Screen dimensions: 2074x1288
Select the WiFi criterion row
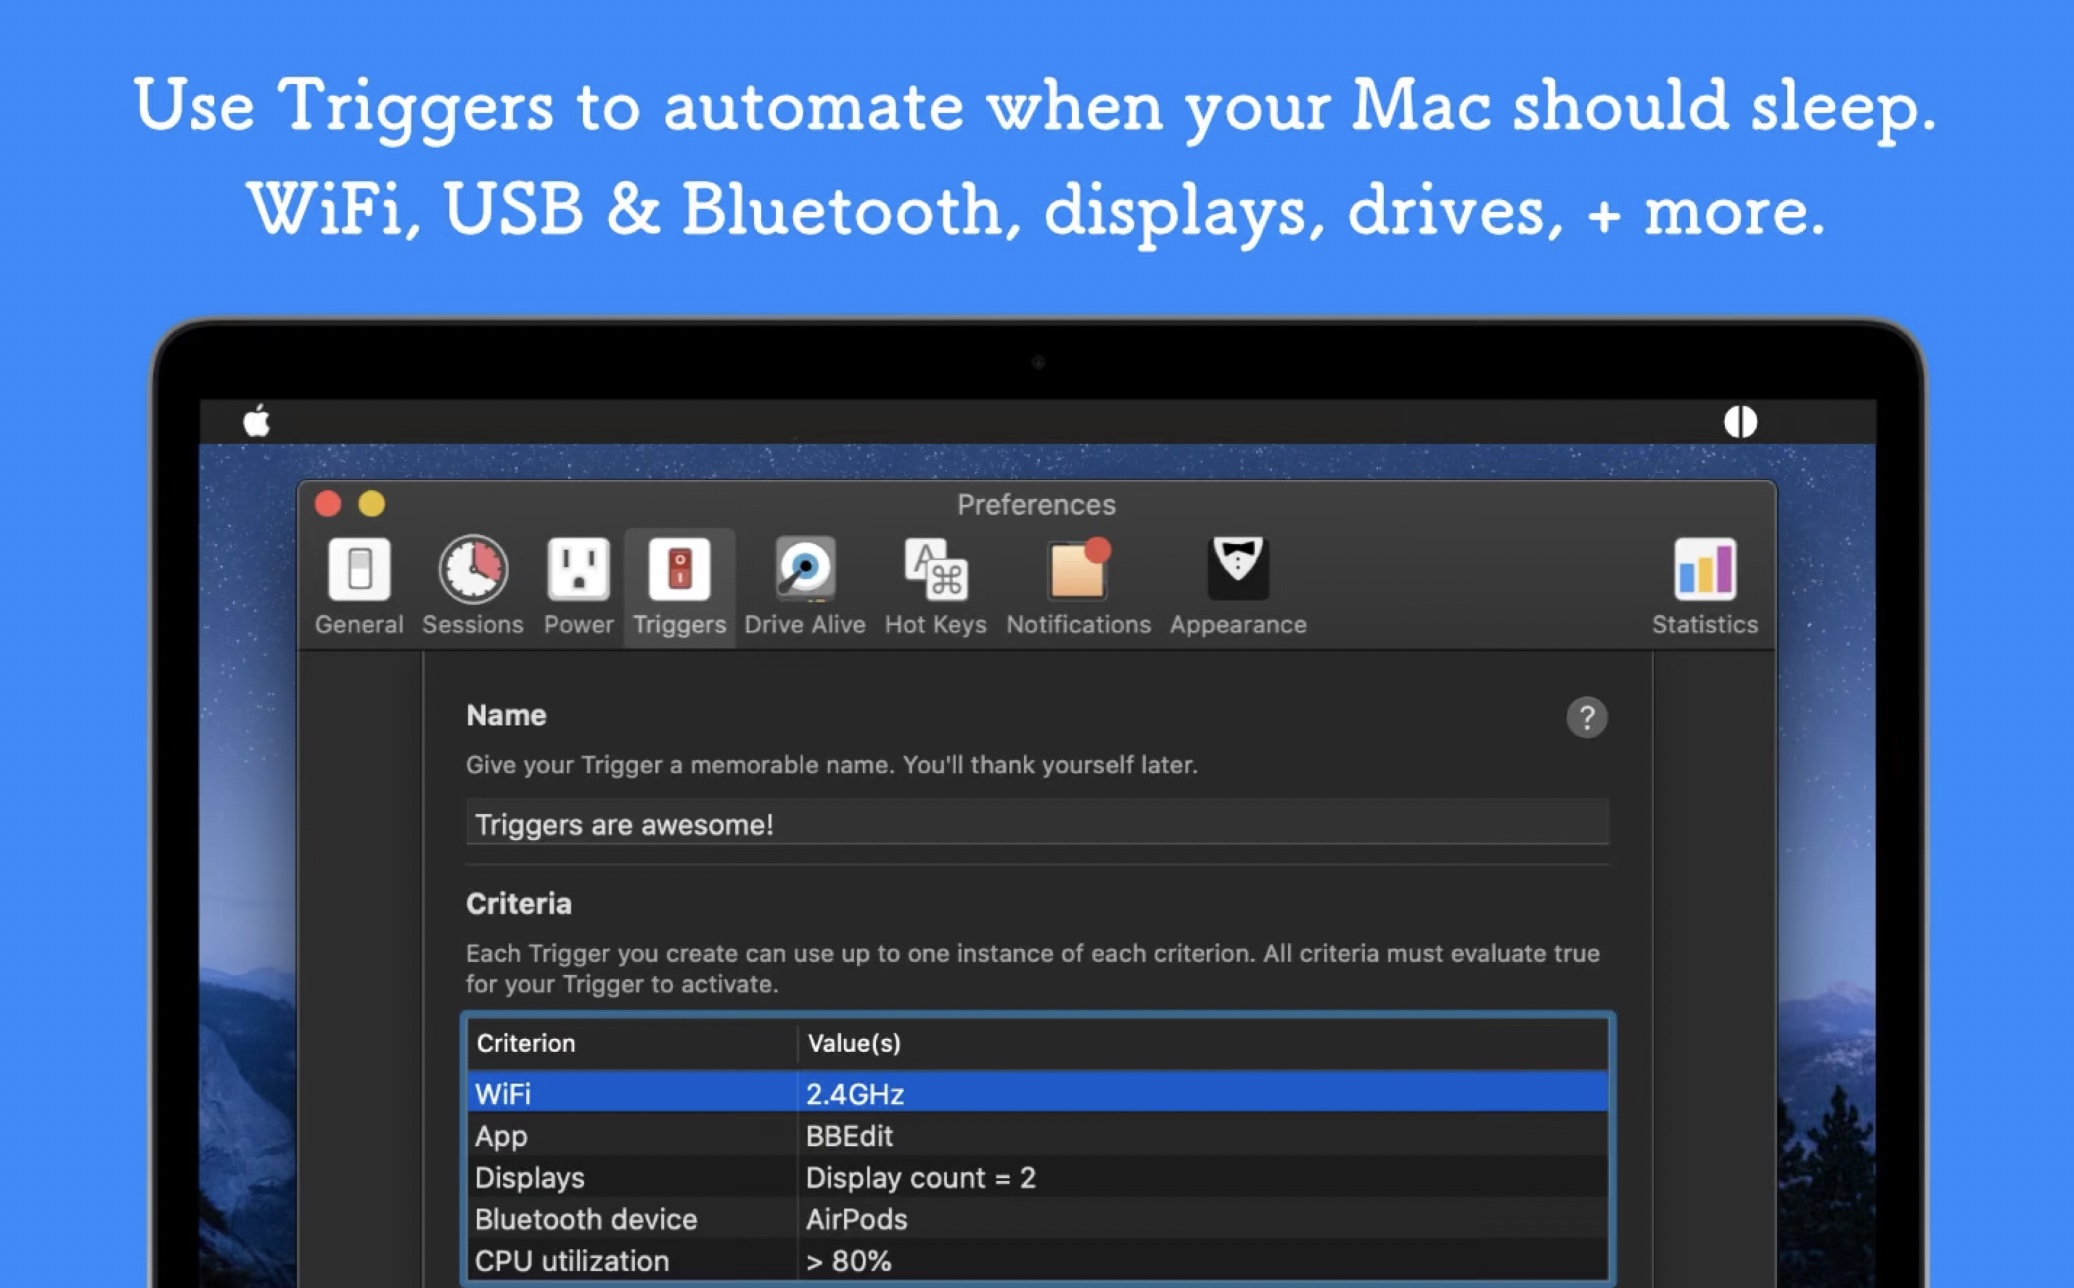point(1036,1093)
